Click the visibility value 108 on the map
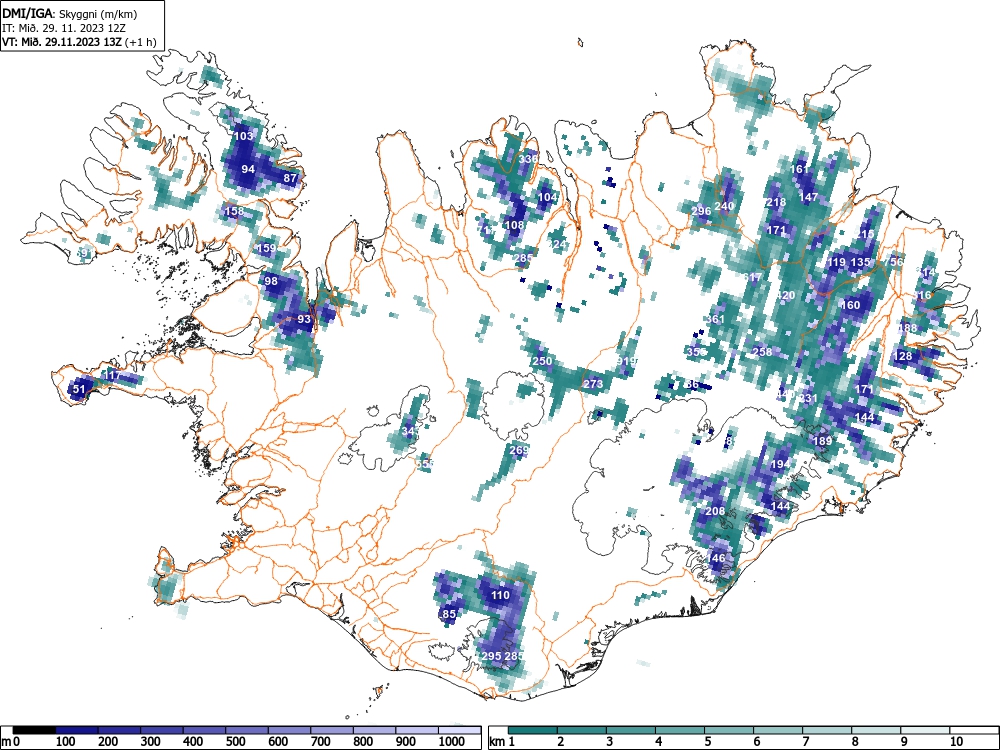1000x750 pixels. click(x=514, y=225)
